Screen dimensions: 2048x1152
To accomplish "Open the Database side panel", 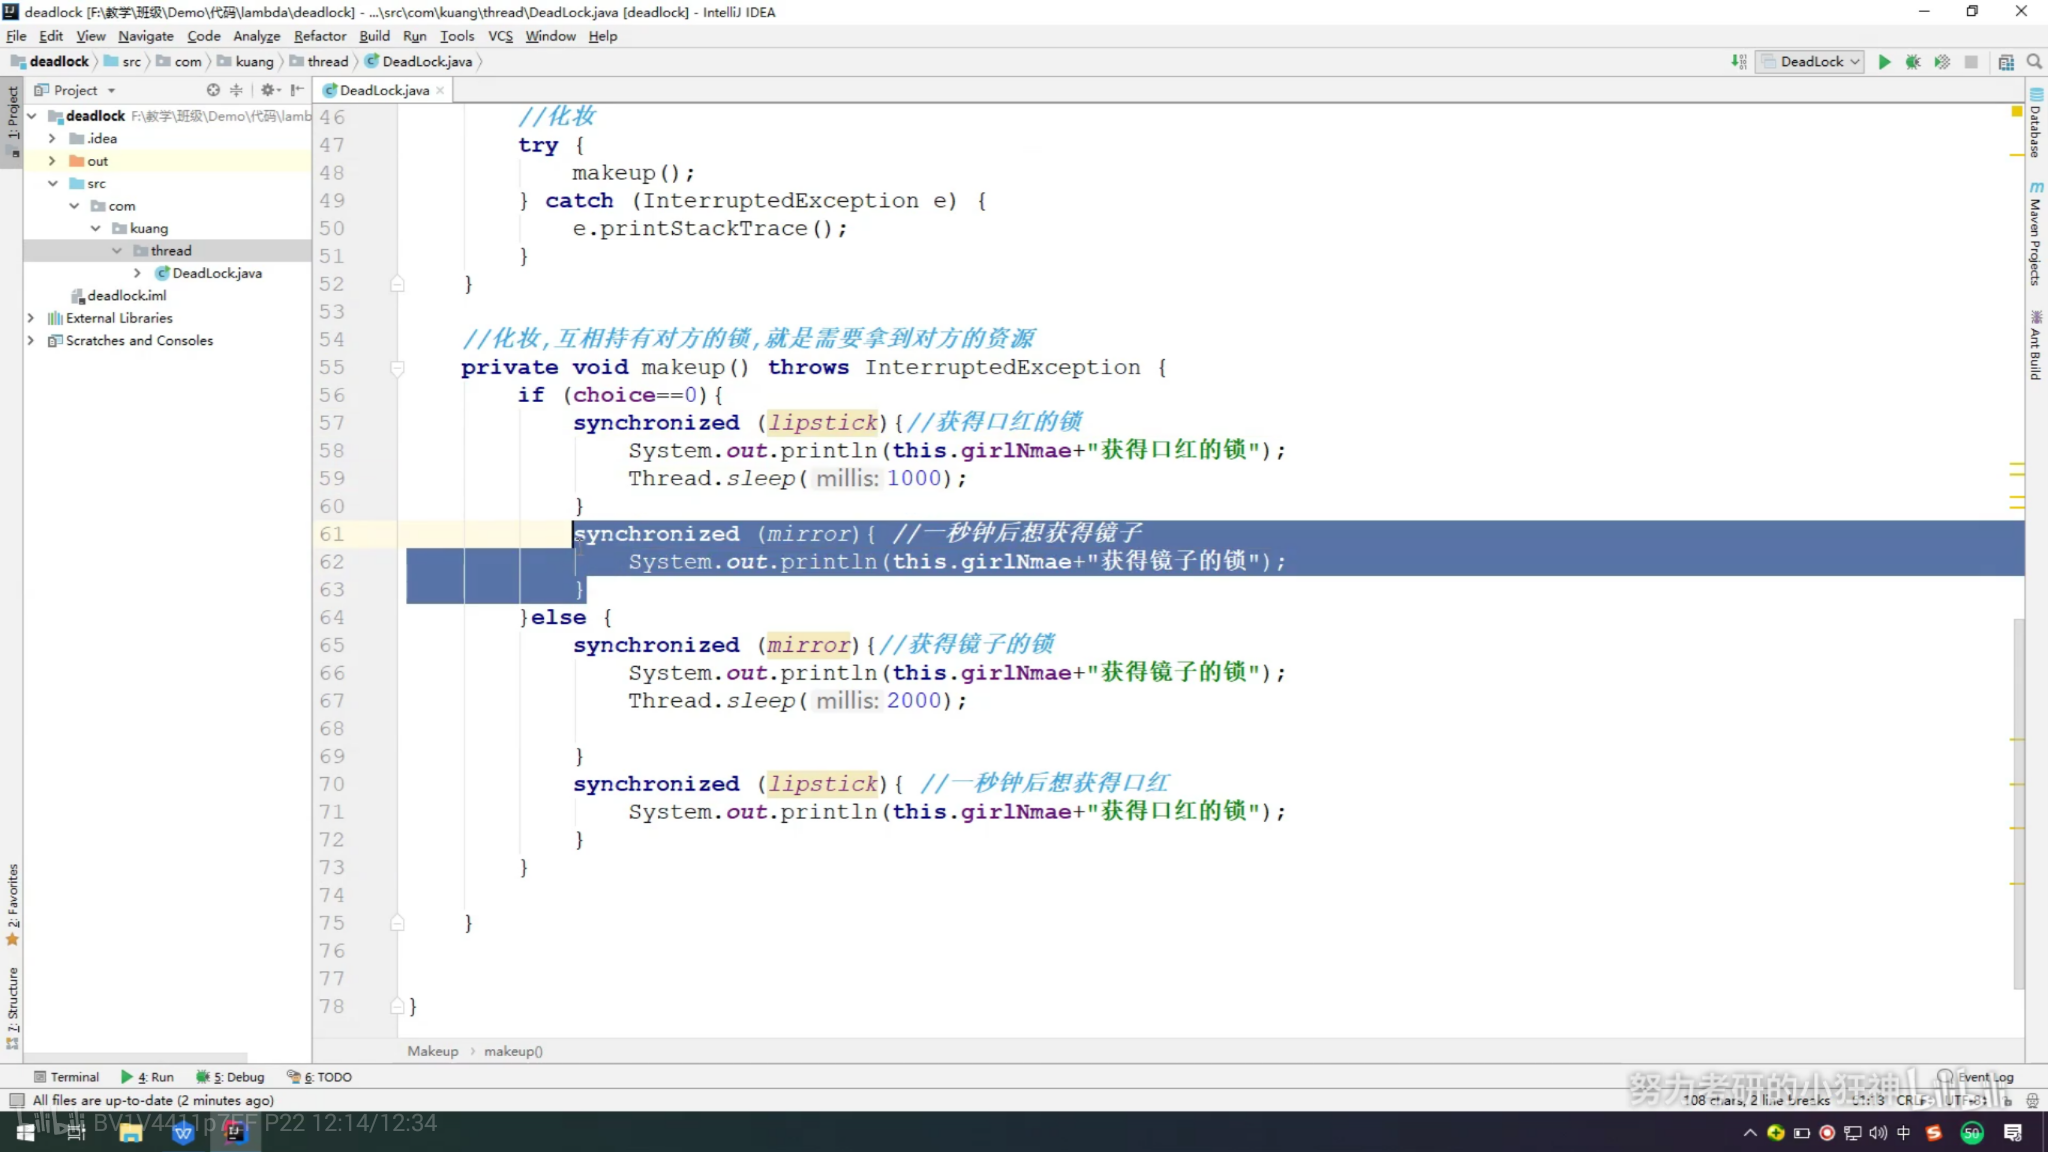I will pyautogui.click(x=2036, y=123).
